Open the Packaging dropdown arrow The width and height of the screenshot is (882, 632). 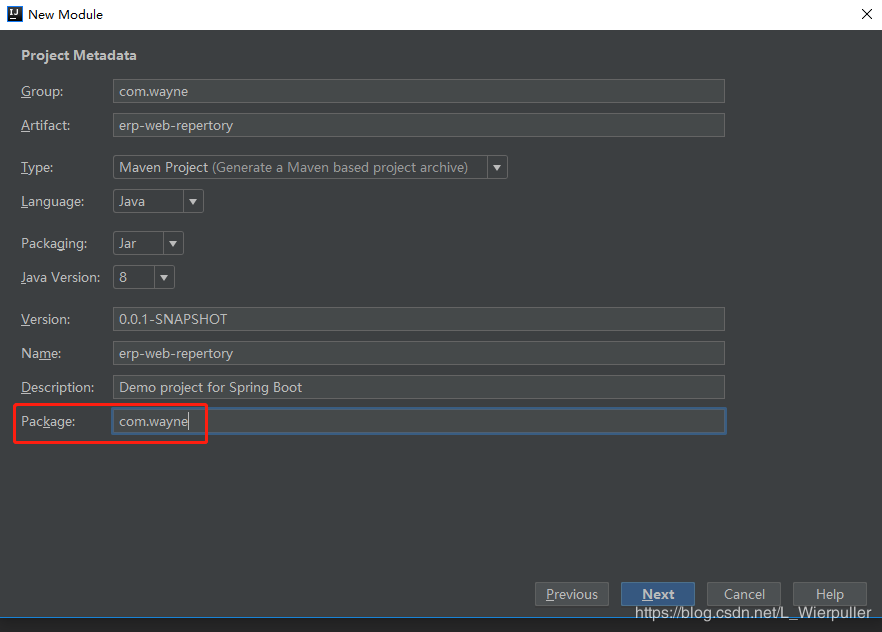click(x=173, y=243)
